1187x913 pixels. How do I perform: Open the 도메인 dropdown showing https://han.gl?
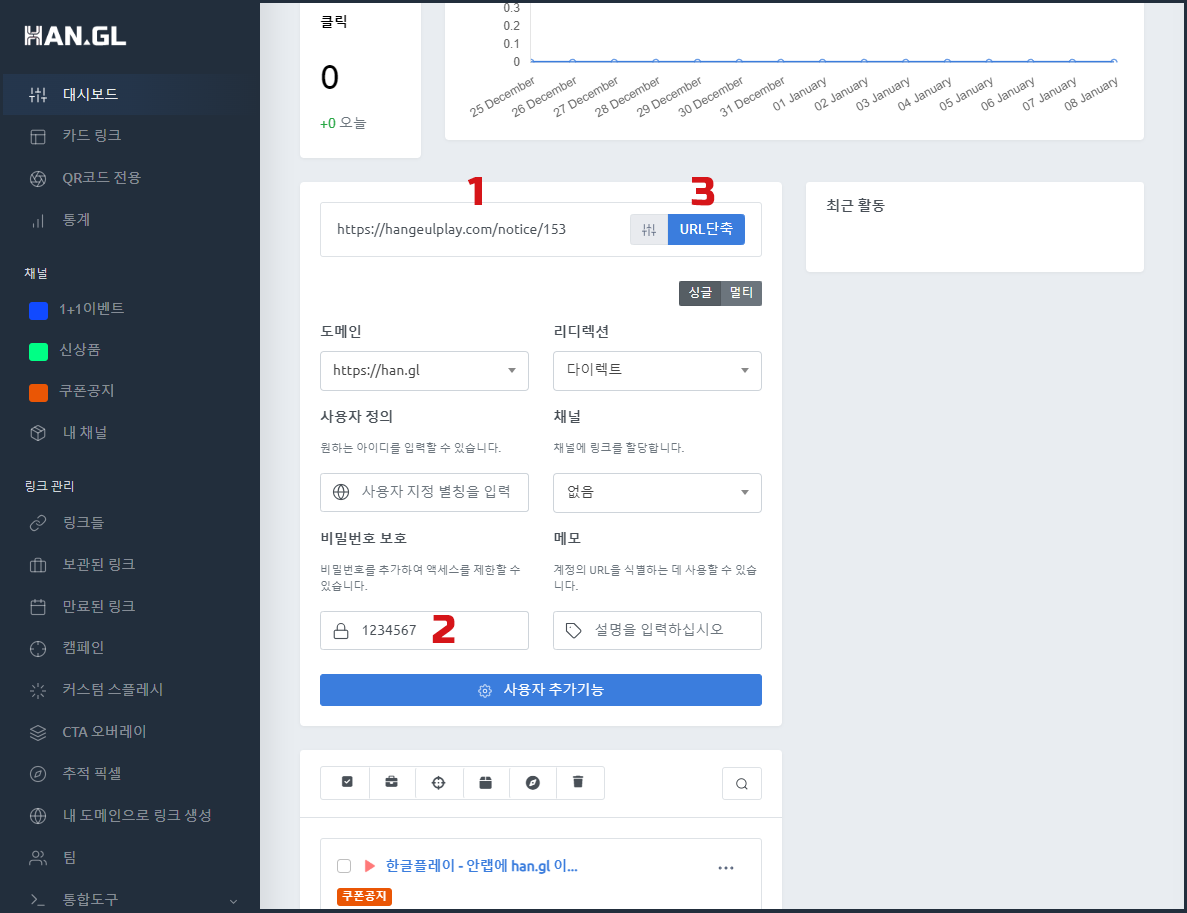coord(424,371)
